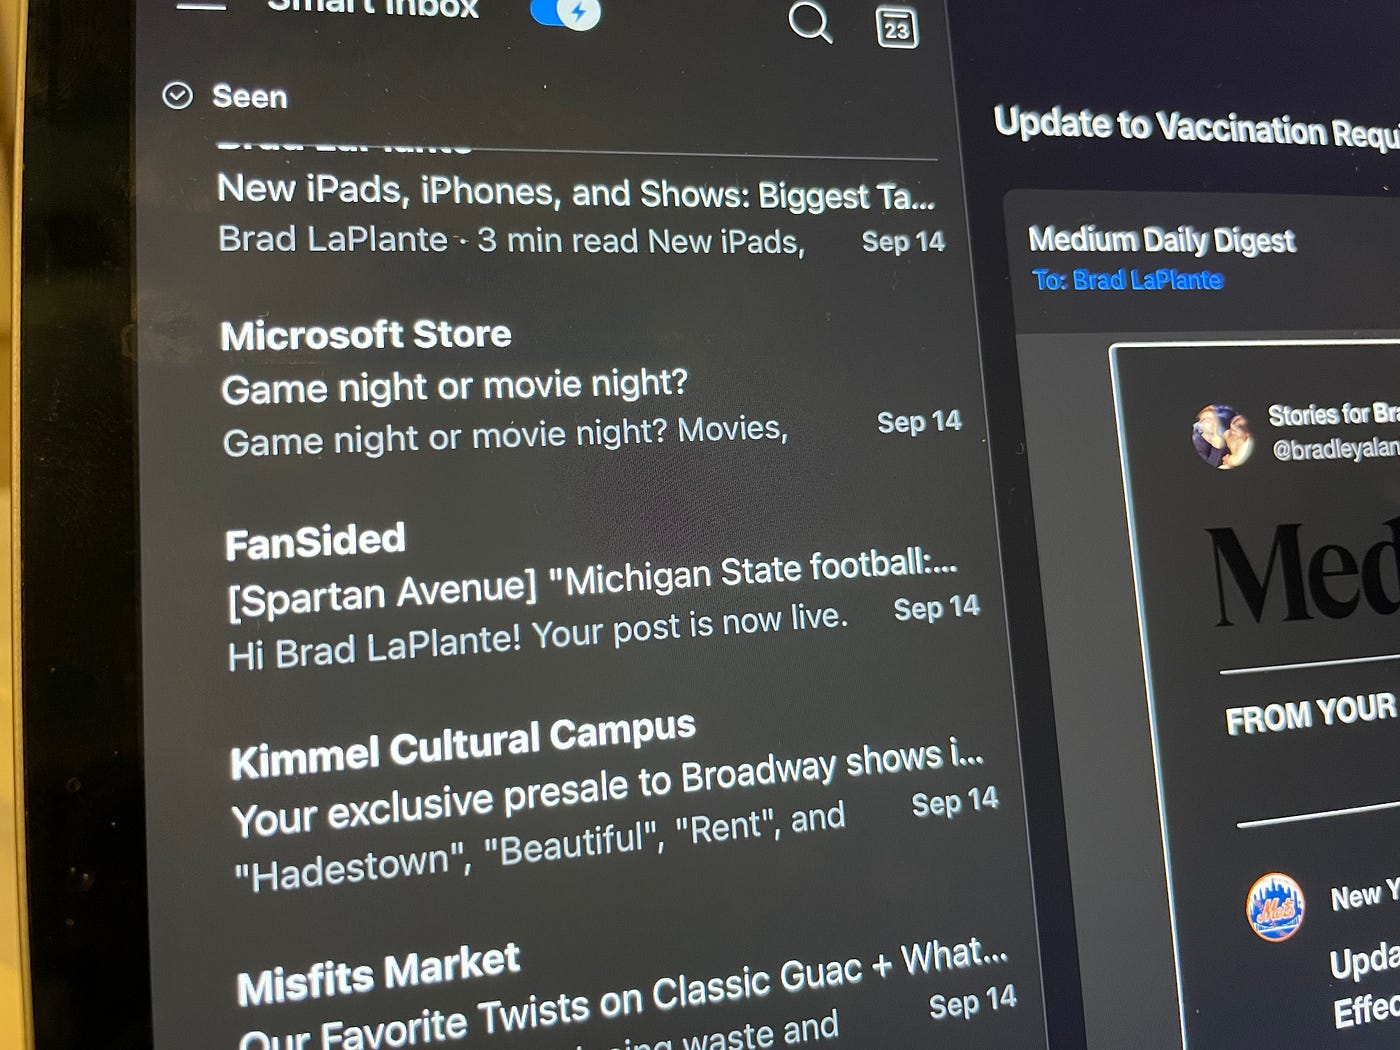The image size is (1400, 1050).
Task: Click the Stories for Brad profile avatar
Action: [x=1222, y=436]
